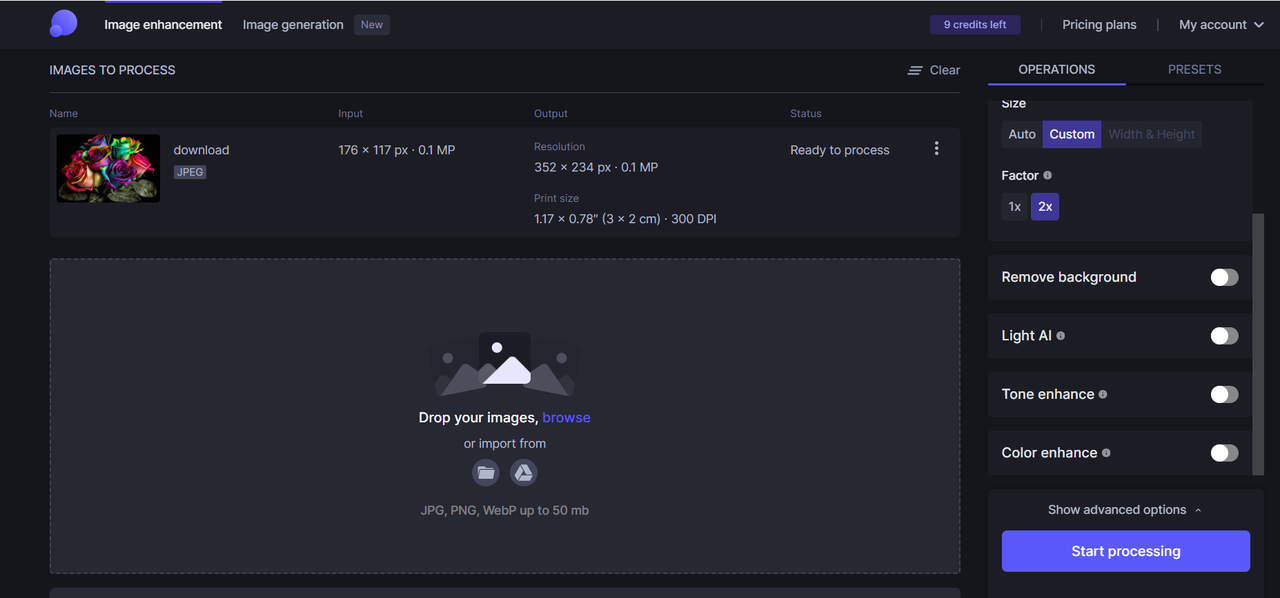Screen dimensions: 1280x598
Task: Turn on the Light AI switch
Action: click(1224, 336)
